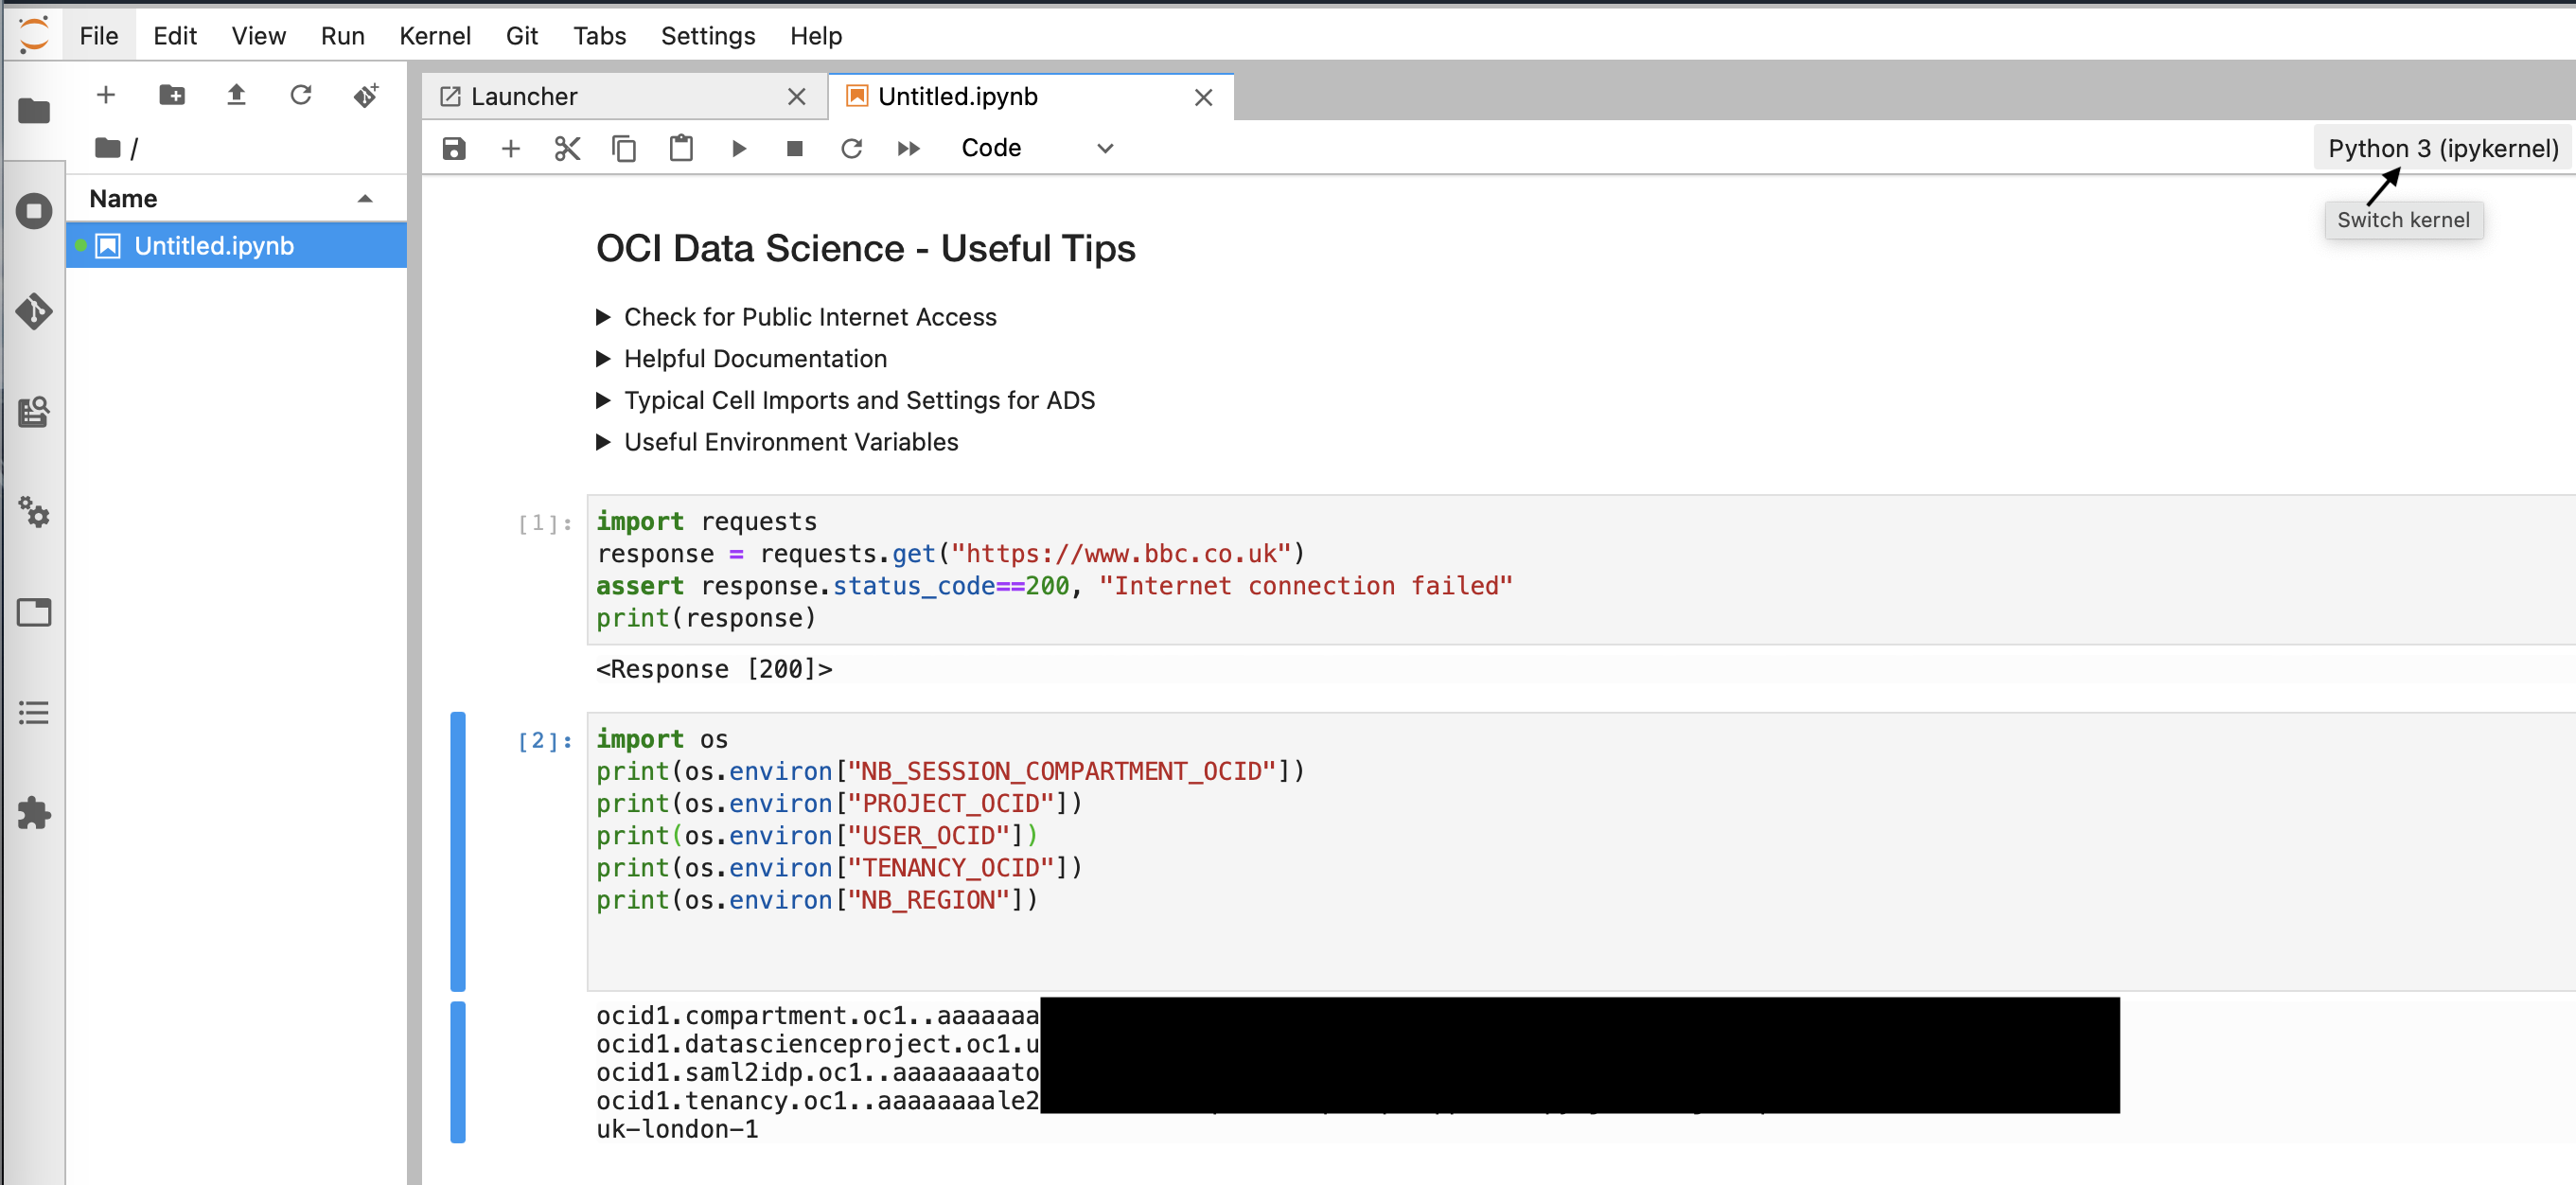Paste a cell using the clipboard icon

point(681,147)
